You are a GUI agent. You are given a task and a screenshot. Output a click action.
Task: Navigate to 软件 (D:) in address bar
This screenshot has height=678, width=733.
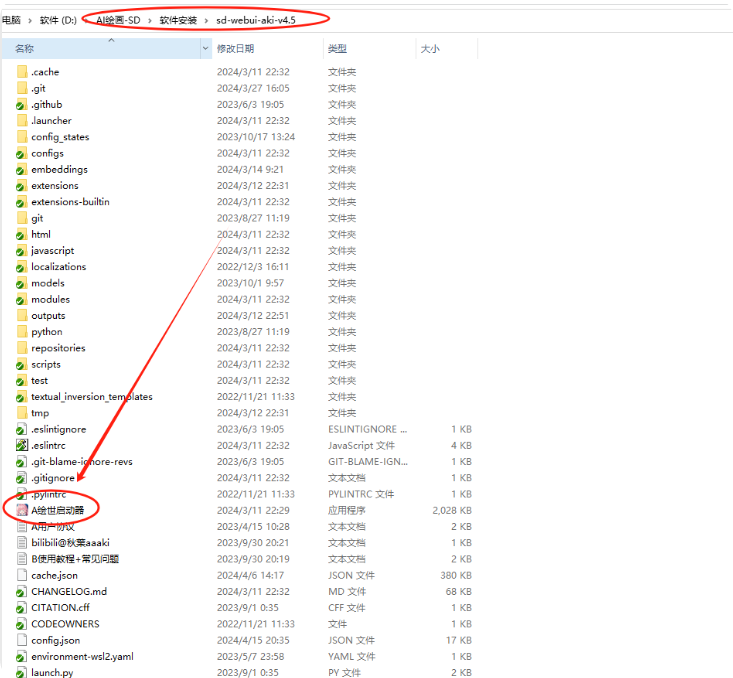58,20
